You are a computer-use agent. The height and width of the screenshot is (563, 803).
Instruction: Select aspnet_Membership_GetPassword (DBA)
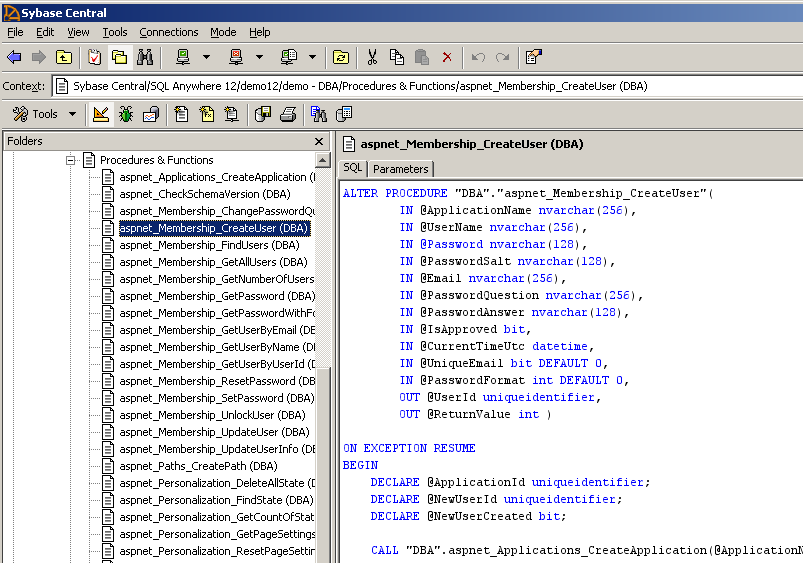[x=217, y=296]
